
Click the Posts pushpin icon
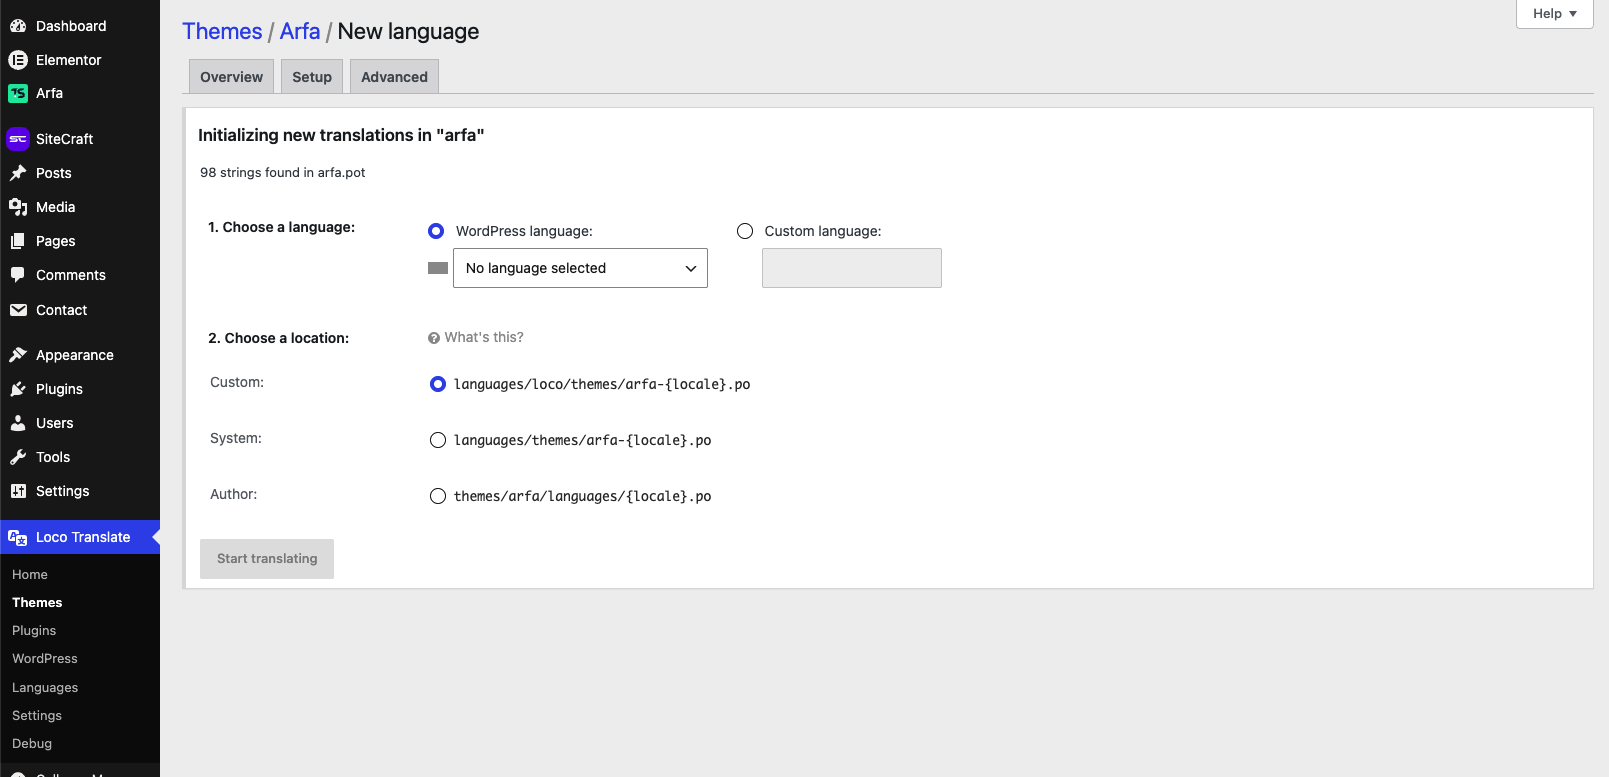(x=18, y=173)
